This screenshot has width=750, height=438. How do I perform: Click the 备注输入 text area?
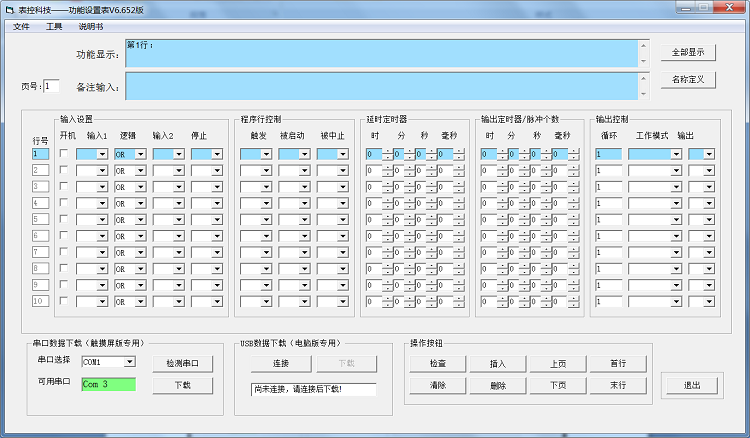click(x=381, y=86)
